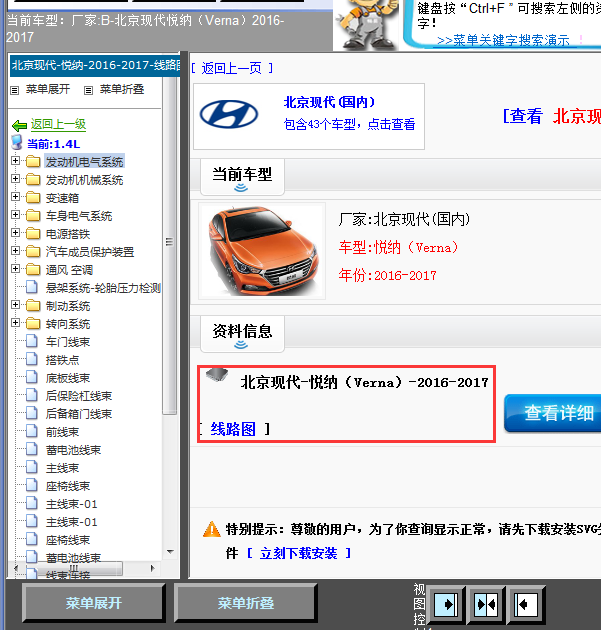Image resolution: width=601 pixels, height=630 pixels.
Task: Click the document icon beside 车门线束
Action: pyautogui.click(x=32, y=341)
